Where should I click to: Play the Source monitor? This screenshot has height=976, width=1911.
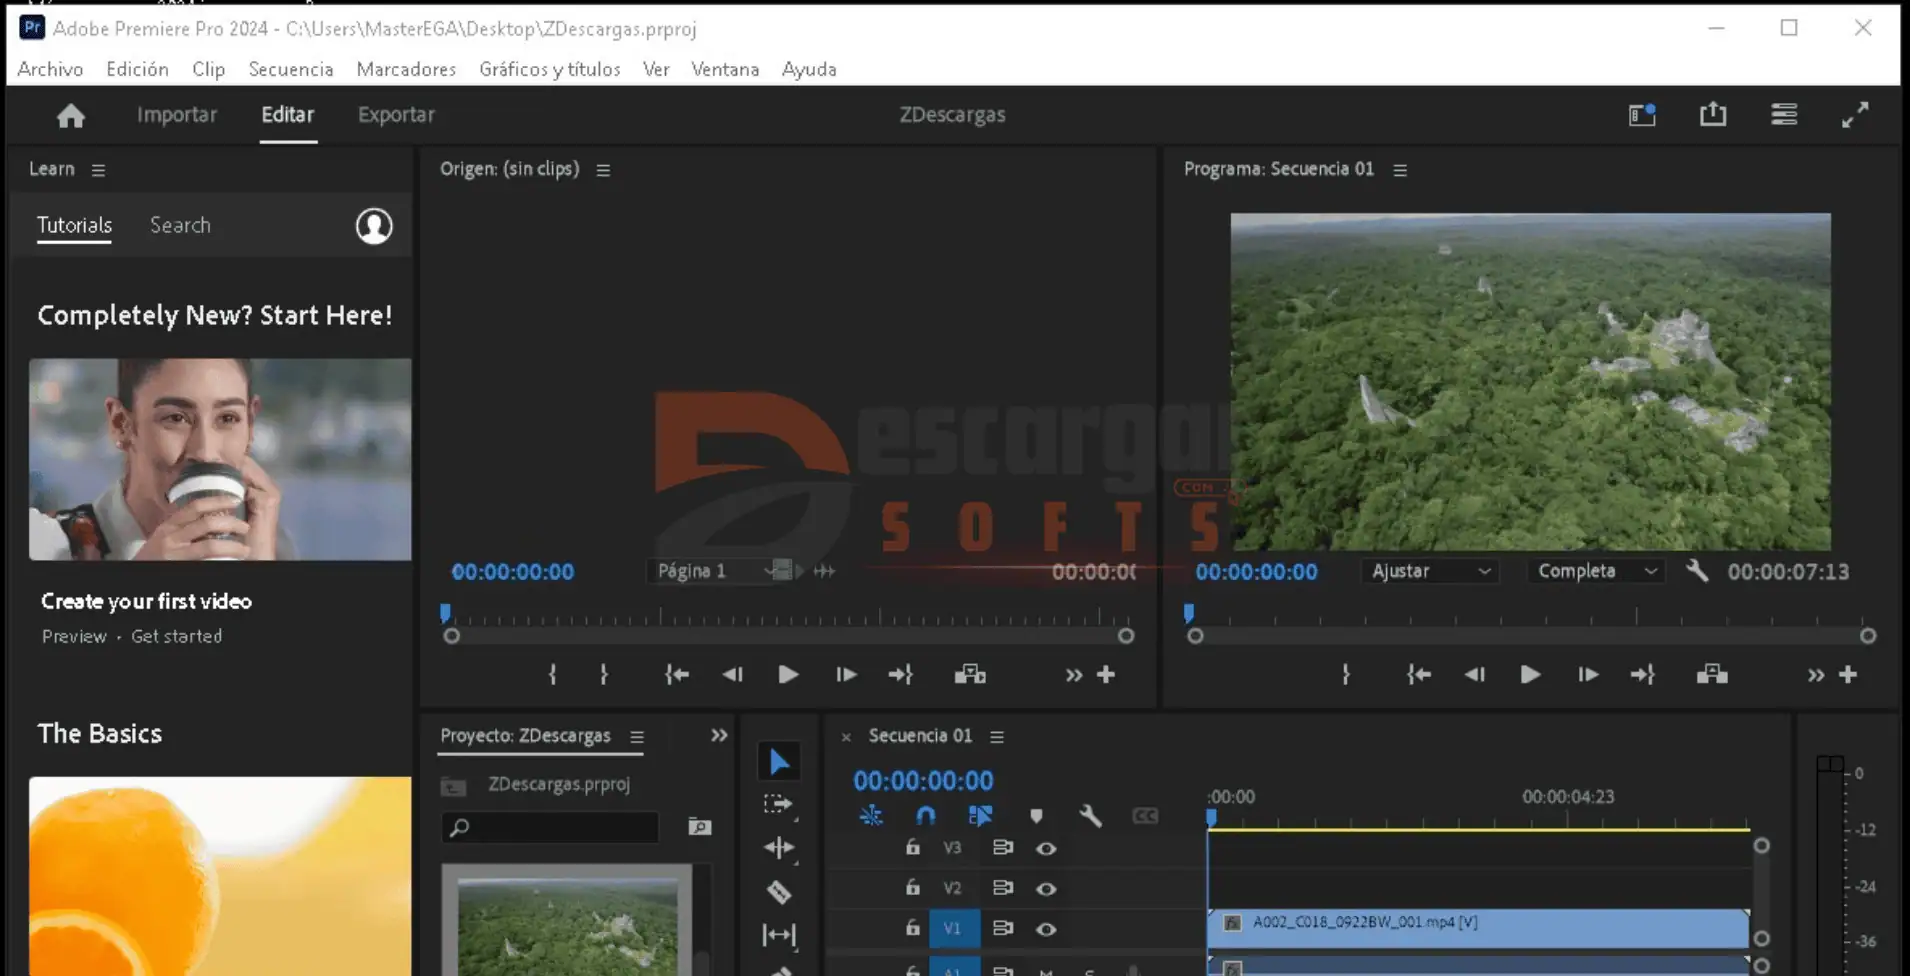click(x=788, y=675)
